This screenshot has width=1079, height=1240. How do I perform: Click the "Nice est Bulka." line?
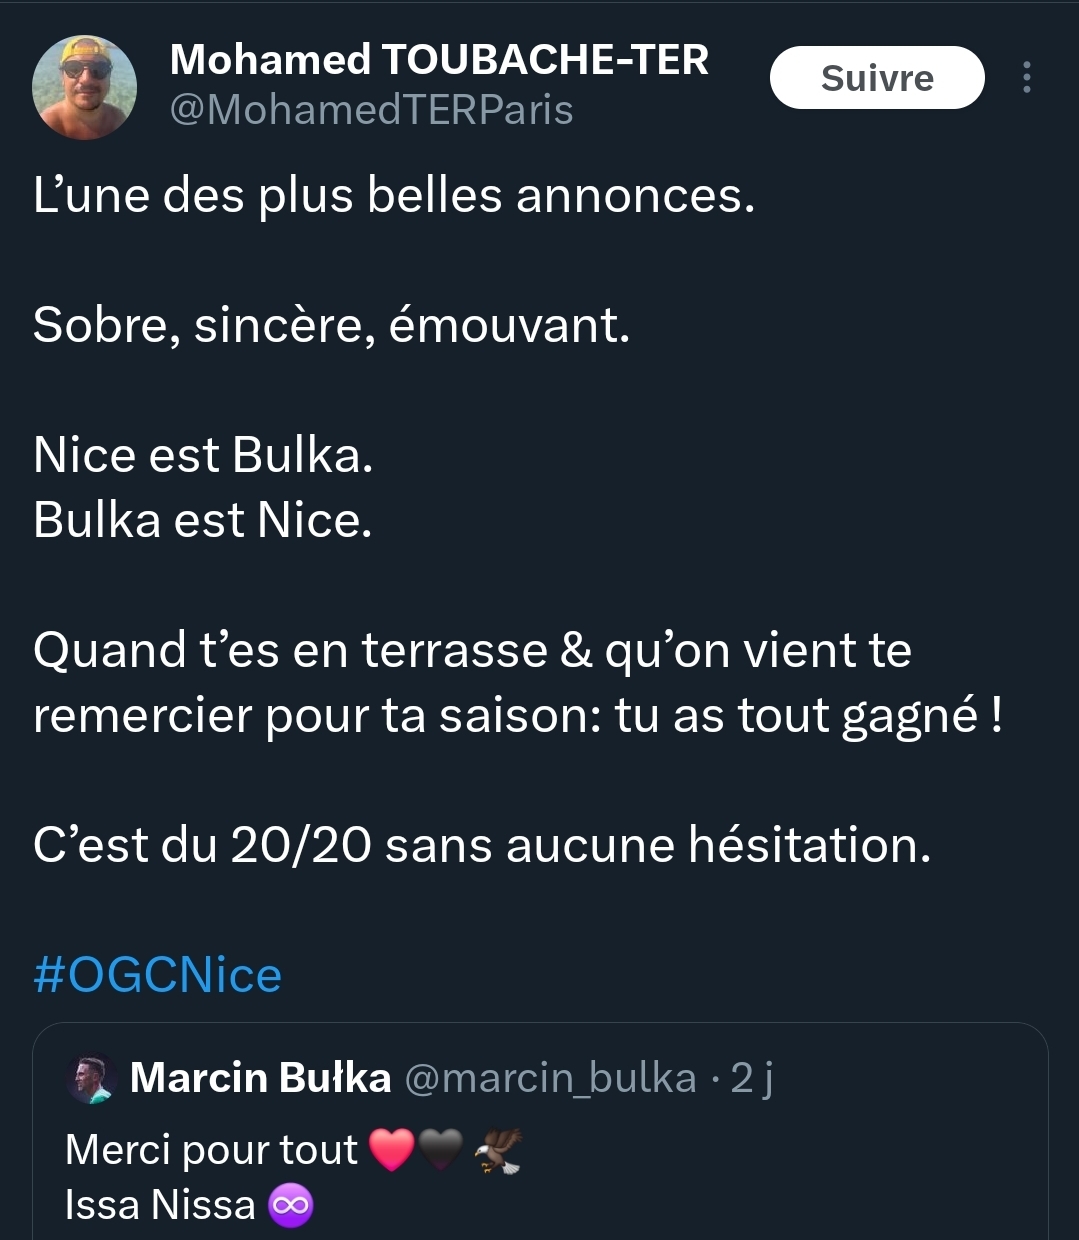click(203, 455)
